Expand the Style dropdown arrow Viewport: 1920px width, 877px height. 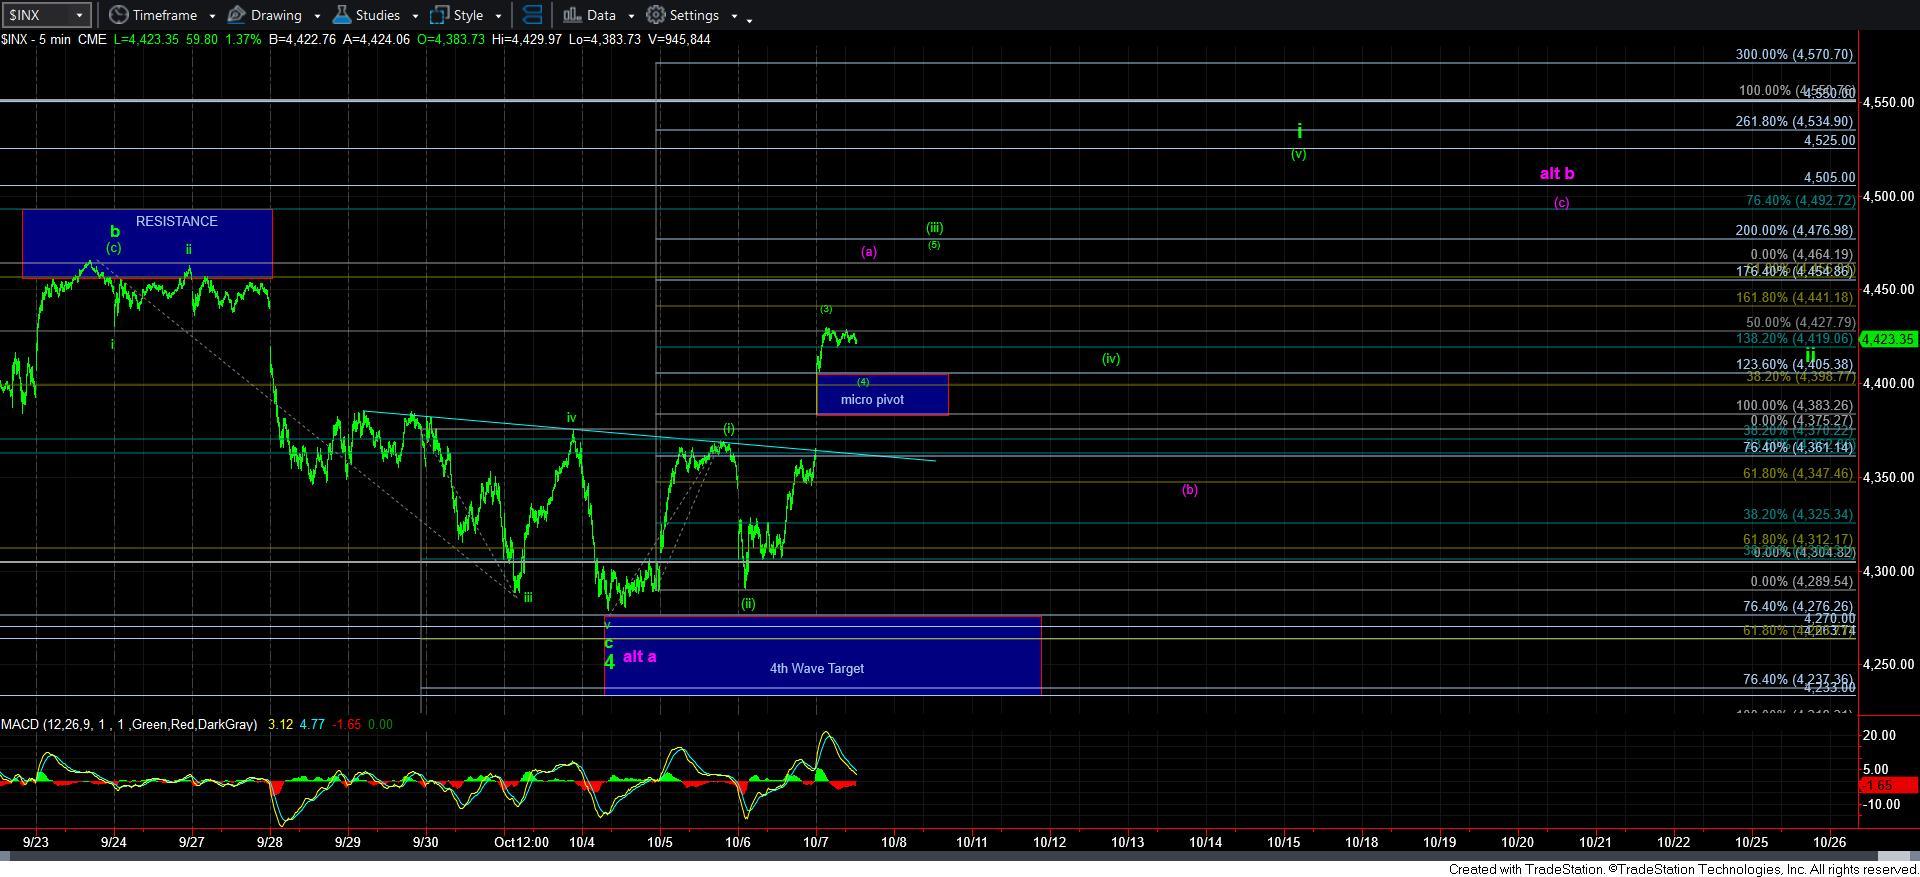498,16
